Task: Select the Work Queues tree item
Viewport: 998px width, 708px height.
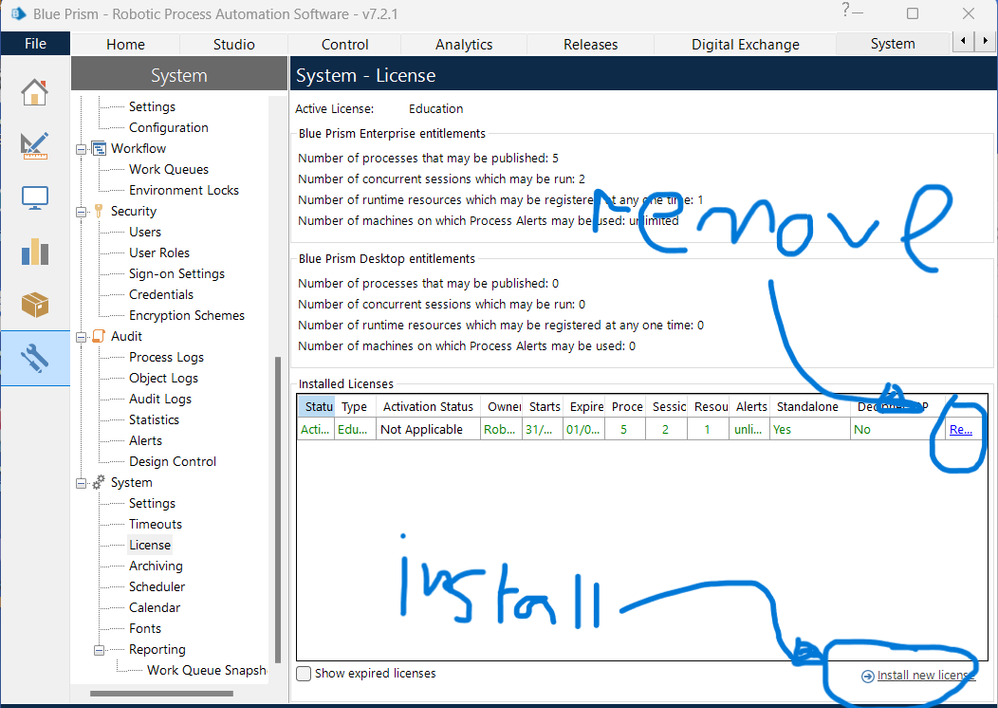Action: point(169,169)
